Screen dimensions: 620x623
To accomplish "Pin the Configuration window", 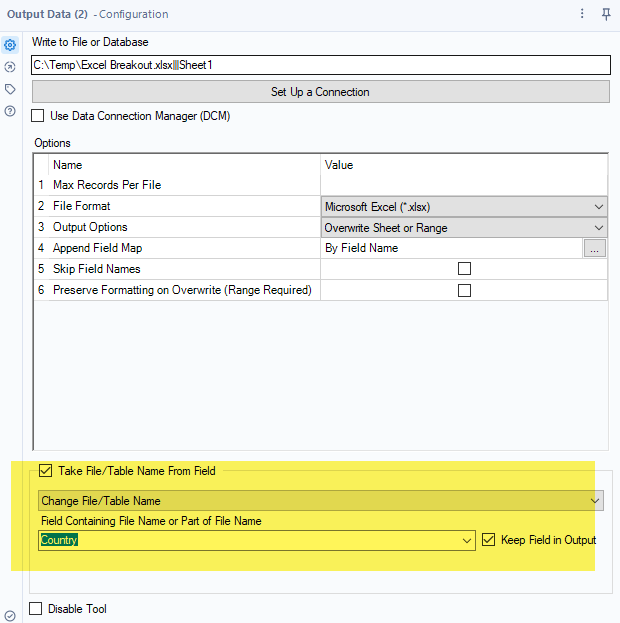I will pyautogui.click(x=606, y=14).
